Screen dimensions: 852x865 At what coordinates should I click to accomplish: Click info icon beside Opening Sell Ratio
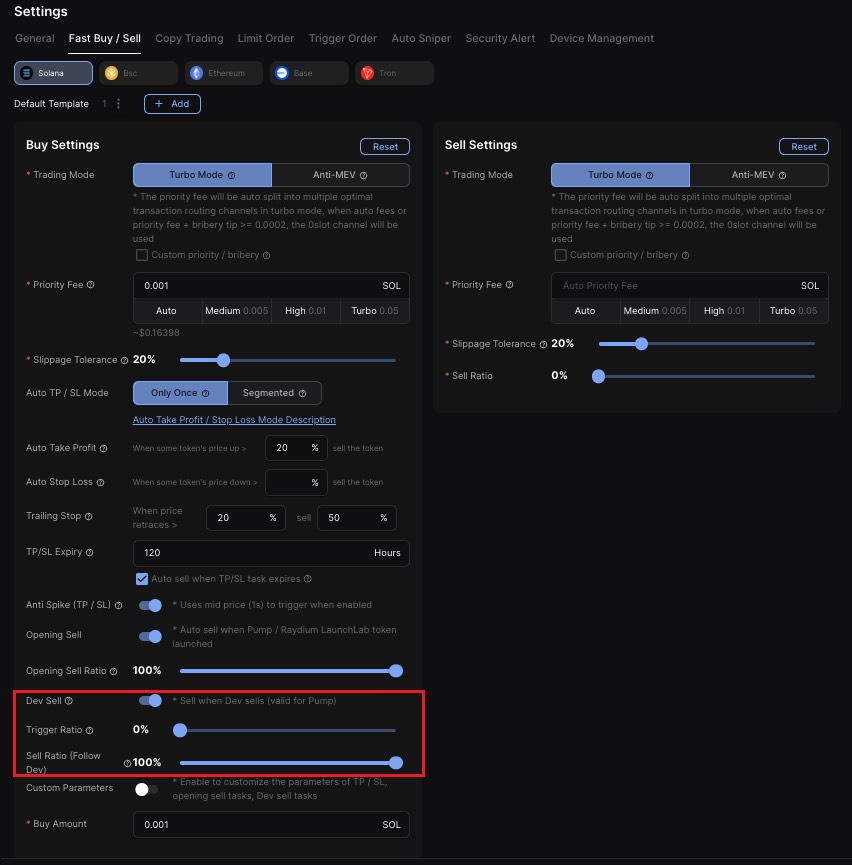tap(113, 671)
